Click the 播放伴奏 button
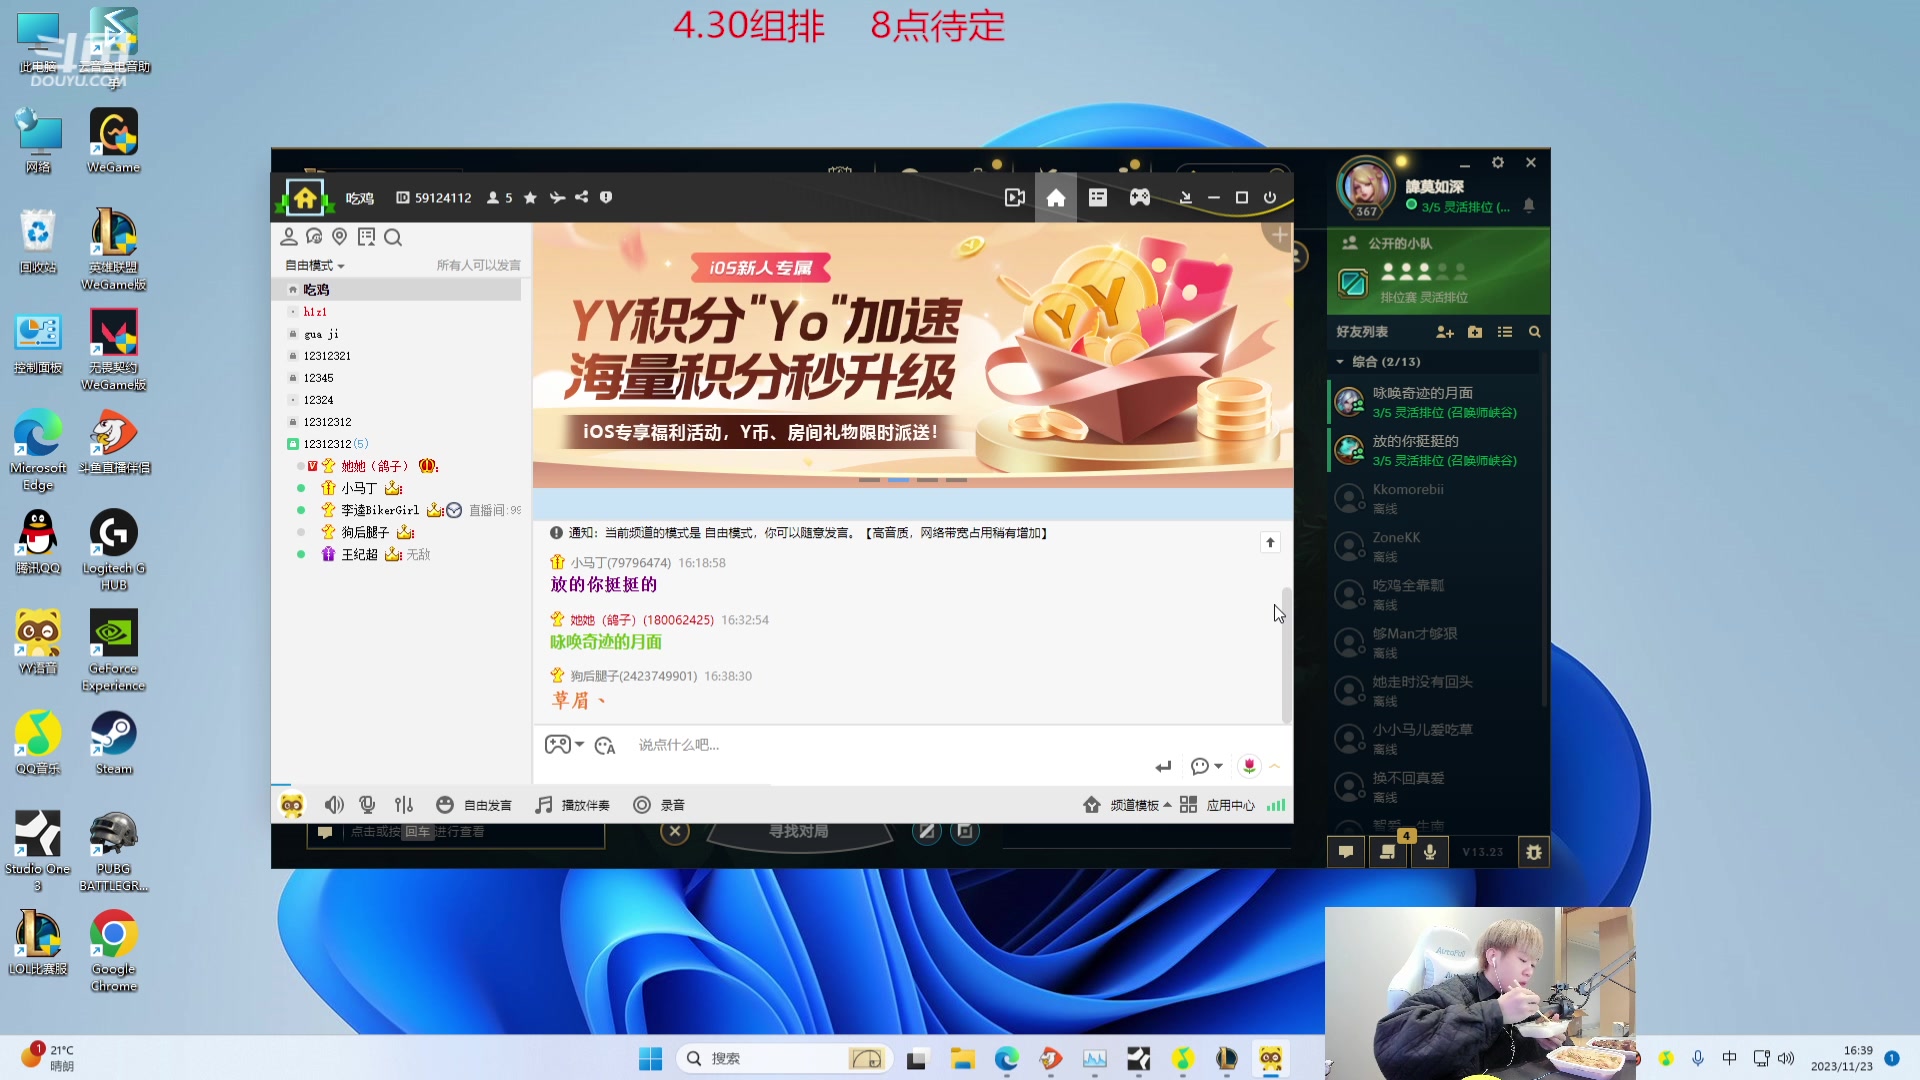The width and height of the screenshot is (1920, 1080). (x=572, y=805)
